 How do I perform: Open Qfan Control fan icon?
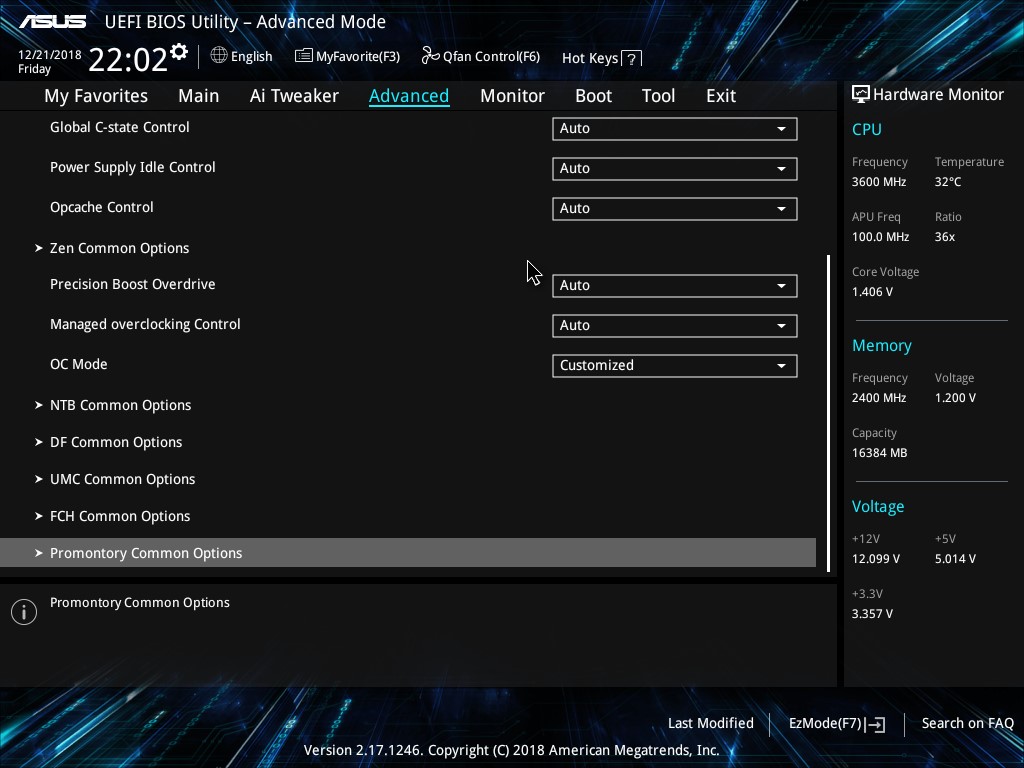(x=430, y=56)
